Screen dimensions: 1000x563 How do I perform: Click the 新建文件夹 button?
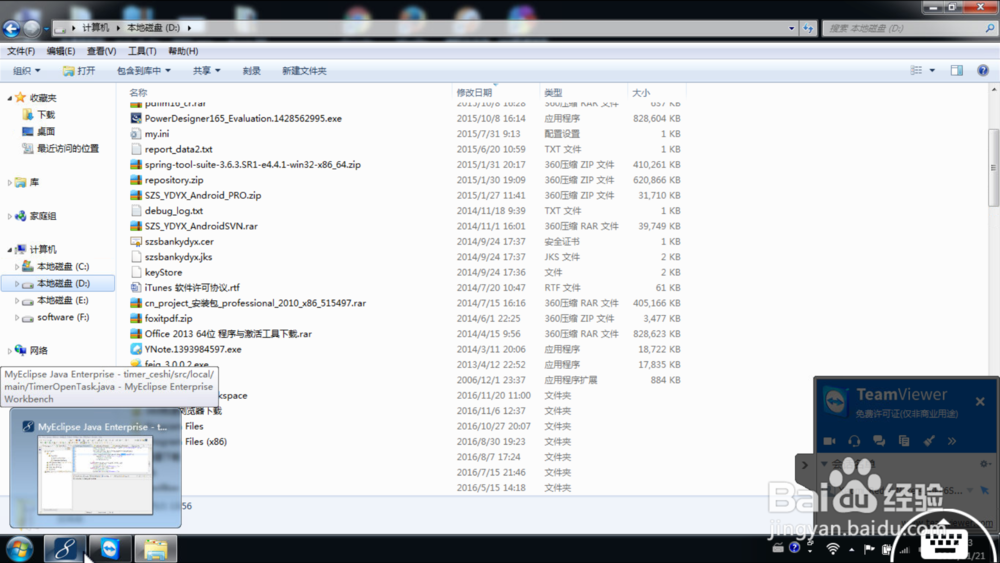point(304,71)
